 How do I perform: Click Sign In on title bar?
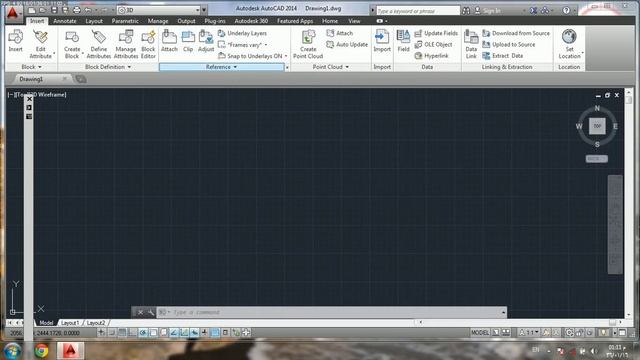(487, 11)
